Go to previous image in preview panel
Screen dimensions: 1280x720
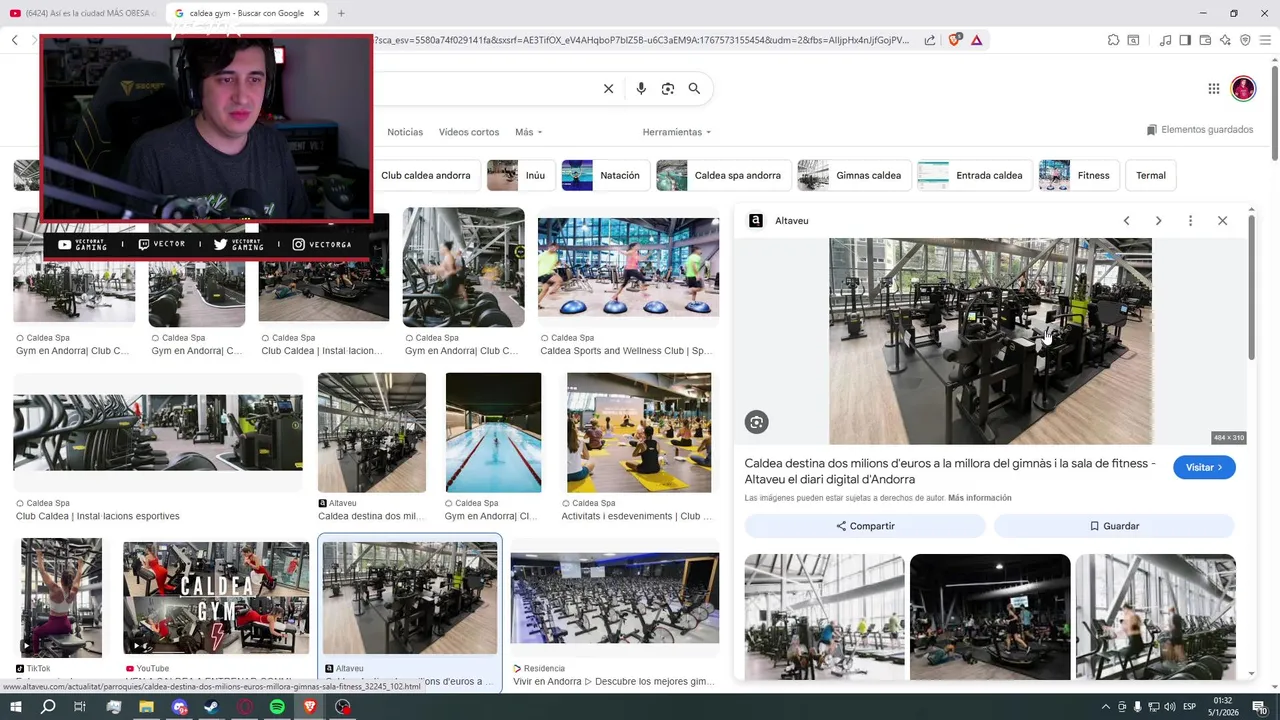1126,221
